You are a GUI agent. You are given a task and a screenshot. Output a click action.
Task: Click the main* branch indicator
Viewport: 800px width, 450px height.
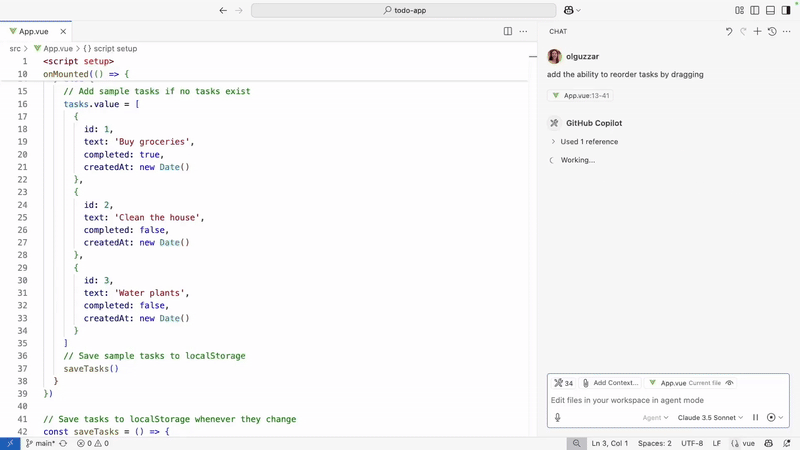pos(40,443)
